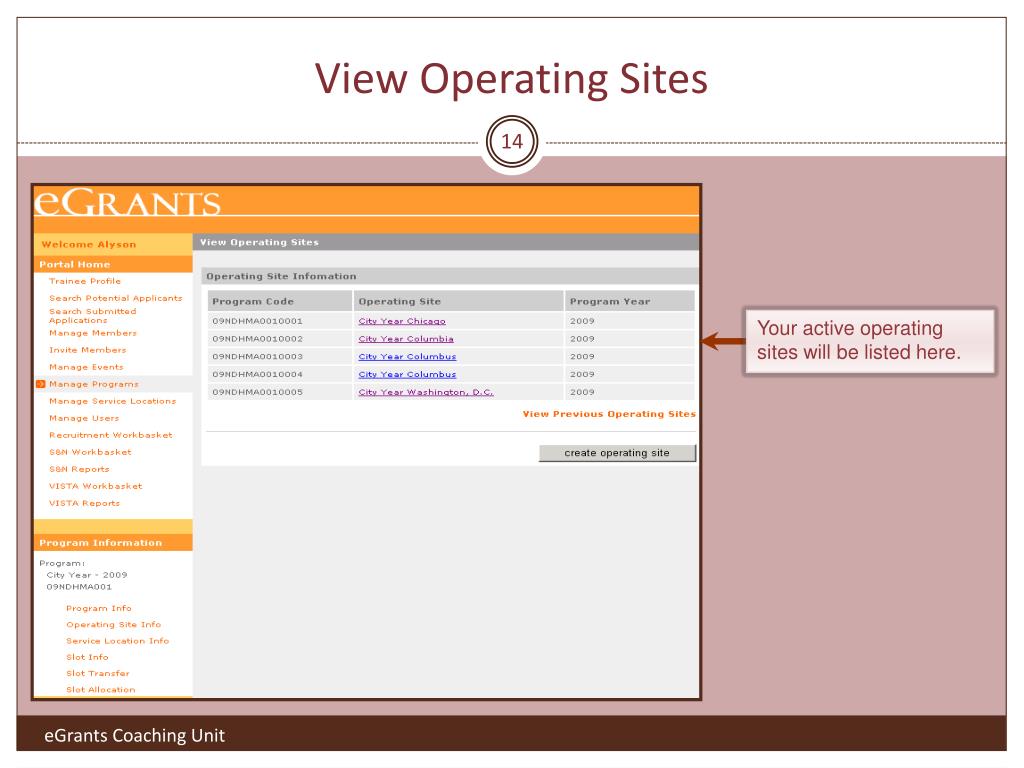Image resolution: width=1024 pixels, height=768 pixels.
Task: Open Search Submitted Applications
Action: click(93, 316)
